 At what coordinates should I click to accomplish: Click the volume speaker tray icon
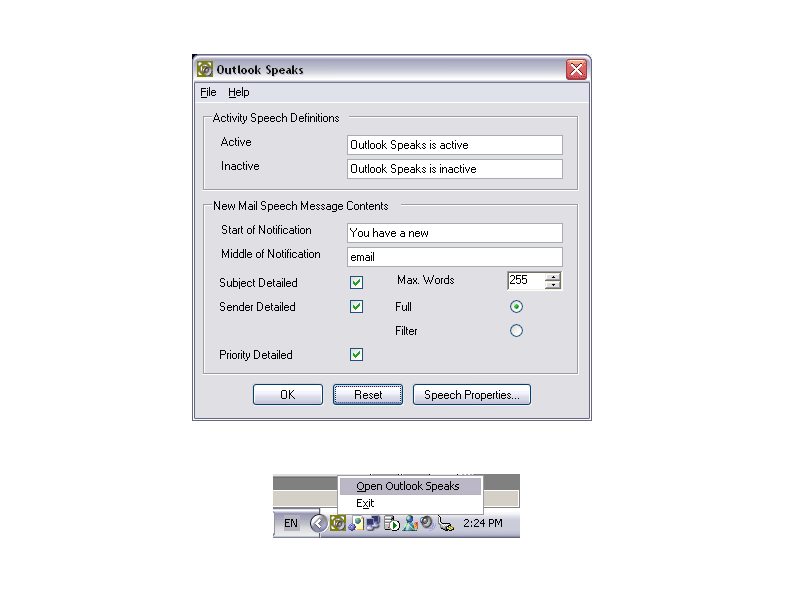coord(427,523)
